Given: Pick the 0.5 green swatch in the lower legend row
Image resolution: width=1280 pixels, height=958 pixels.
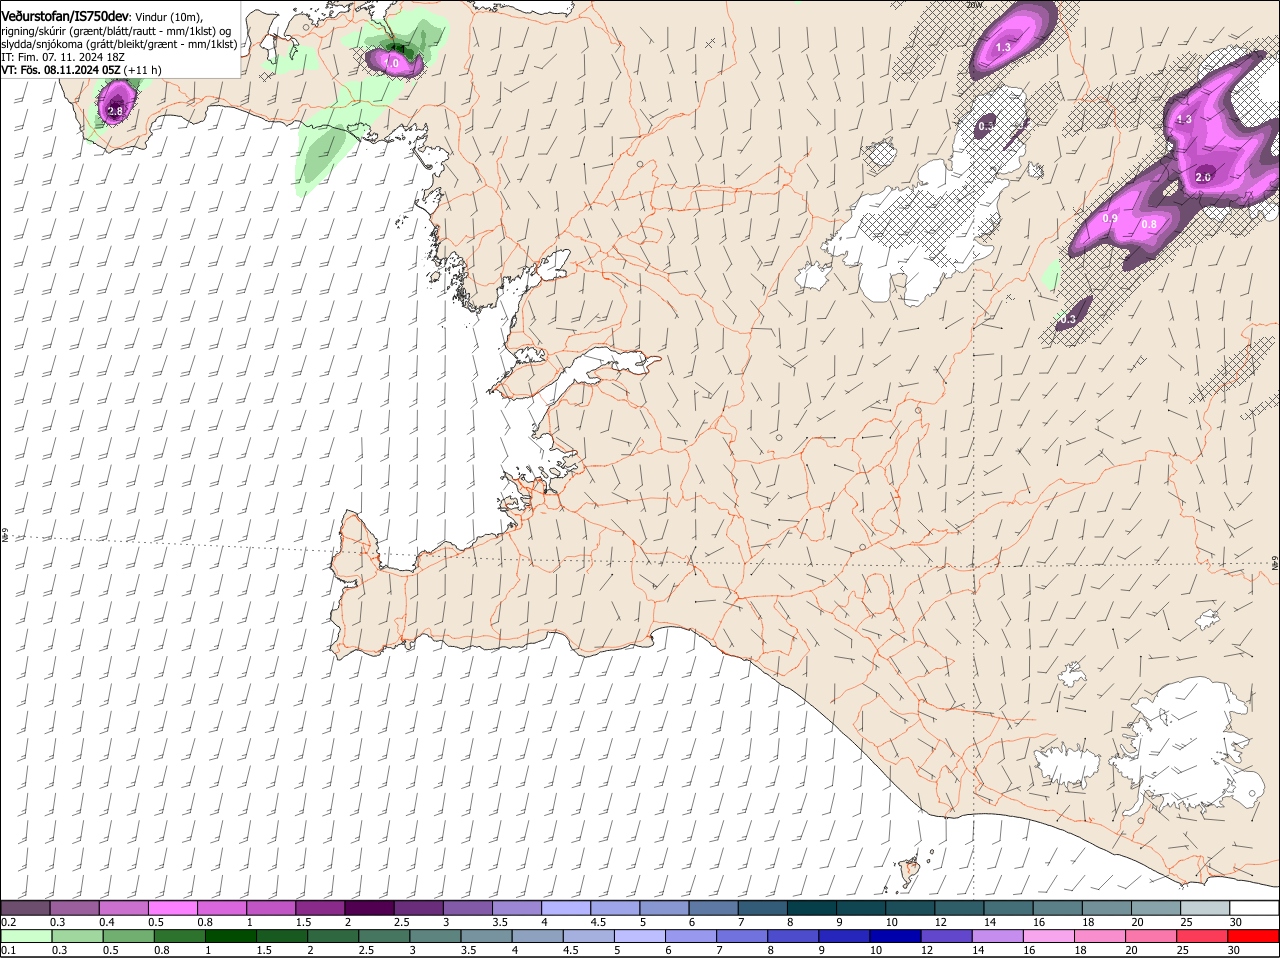Looking at the screenshot, I should (129, 936).
